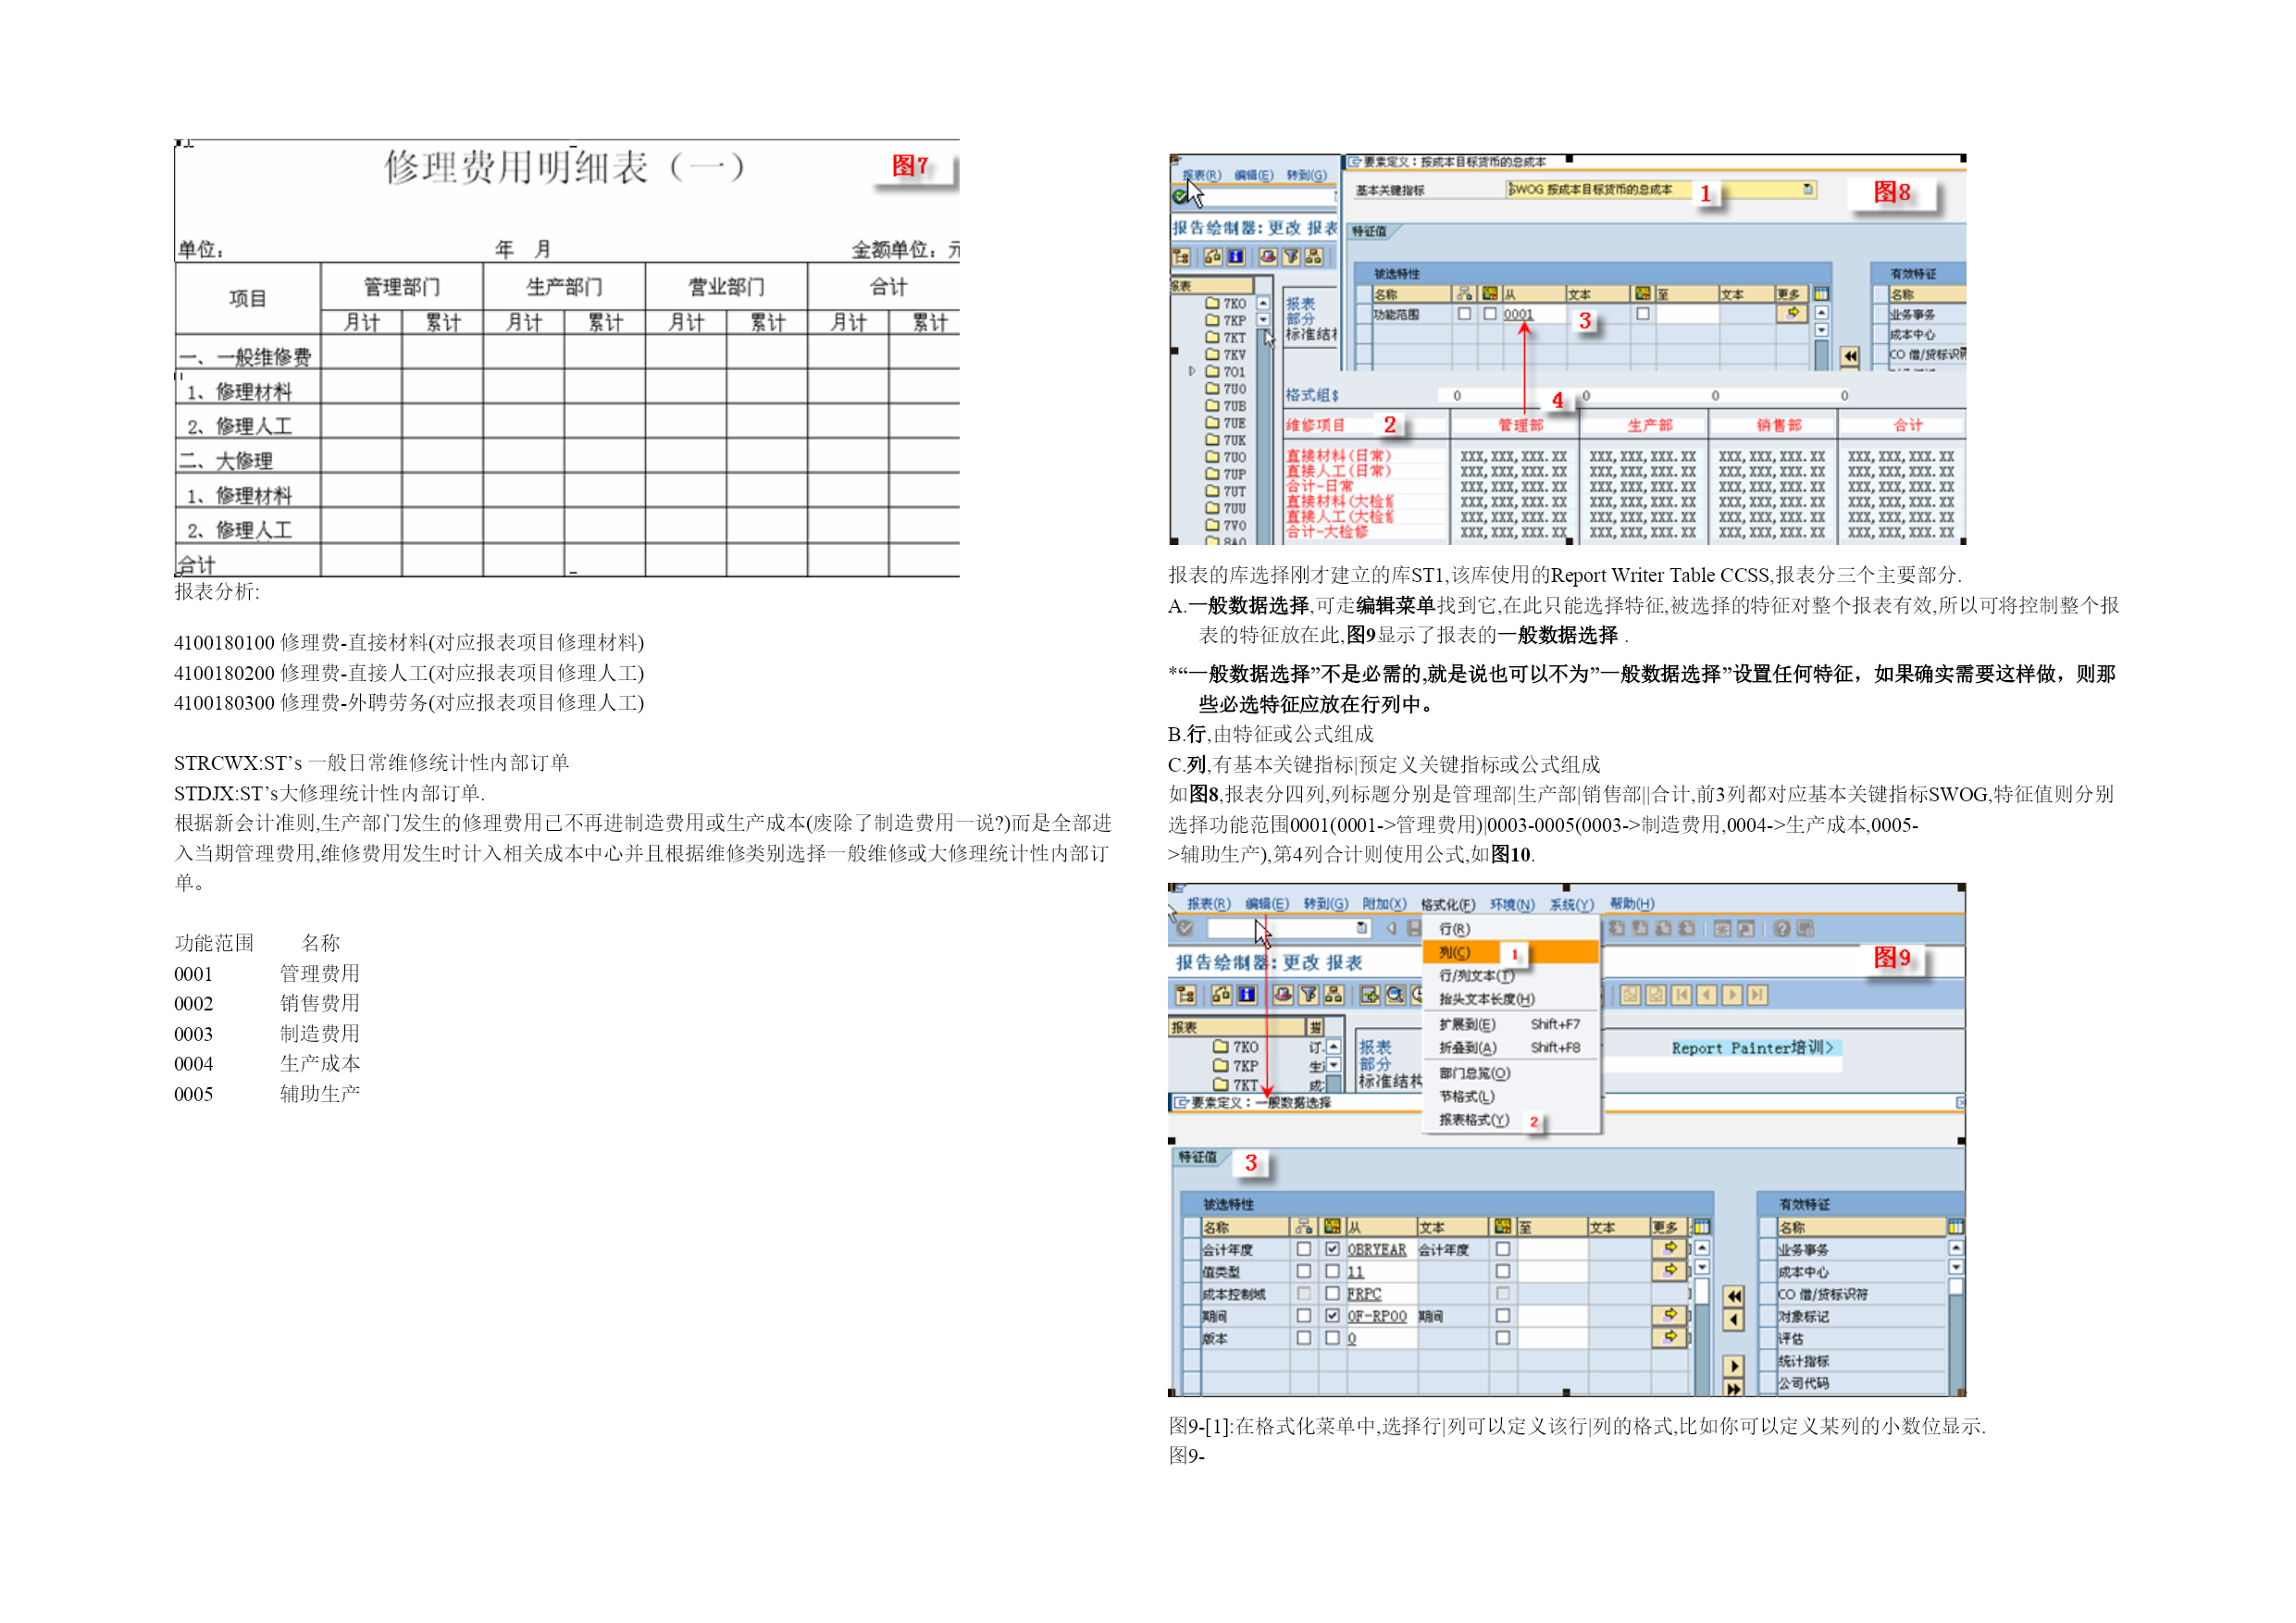Click the single-left move arrow in Figure 9
Viewport: 2296px width, 1623px height.
point(1734,1320)
